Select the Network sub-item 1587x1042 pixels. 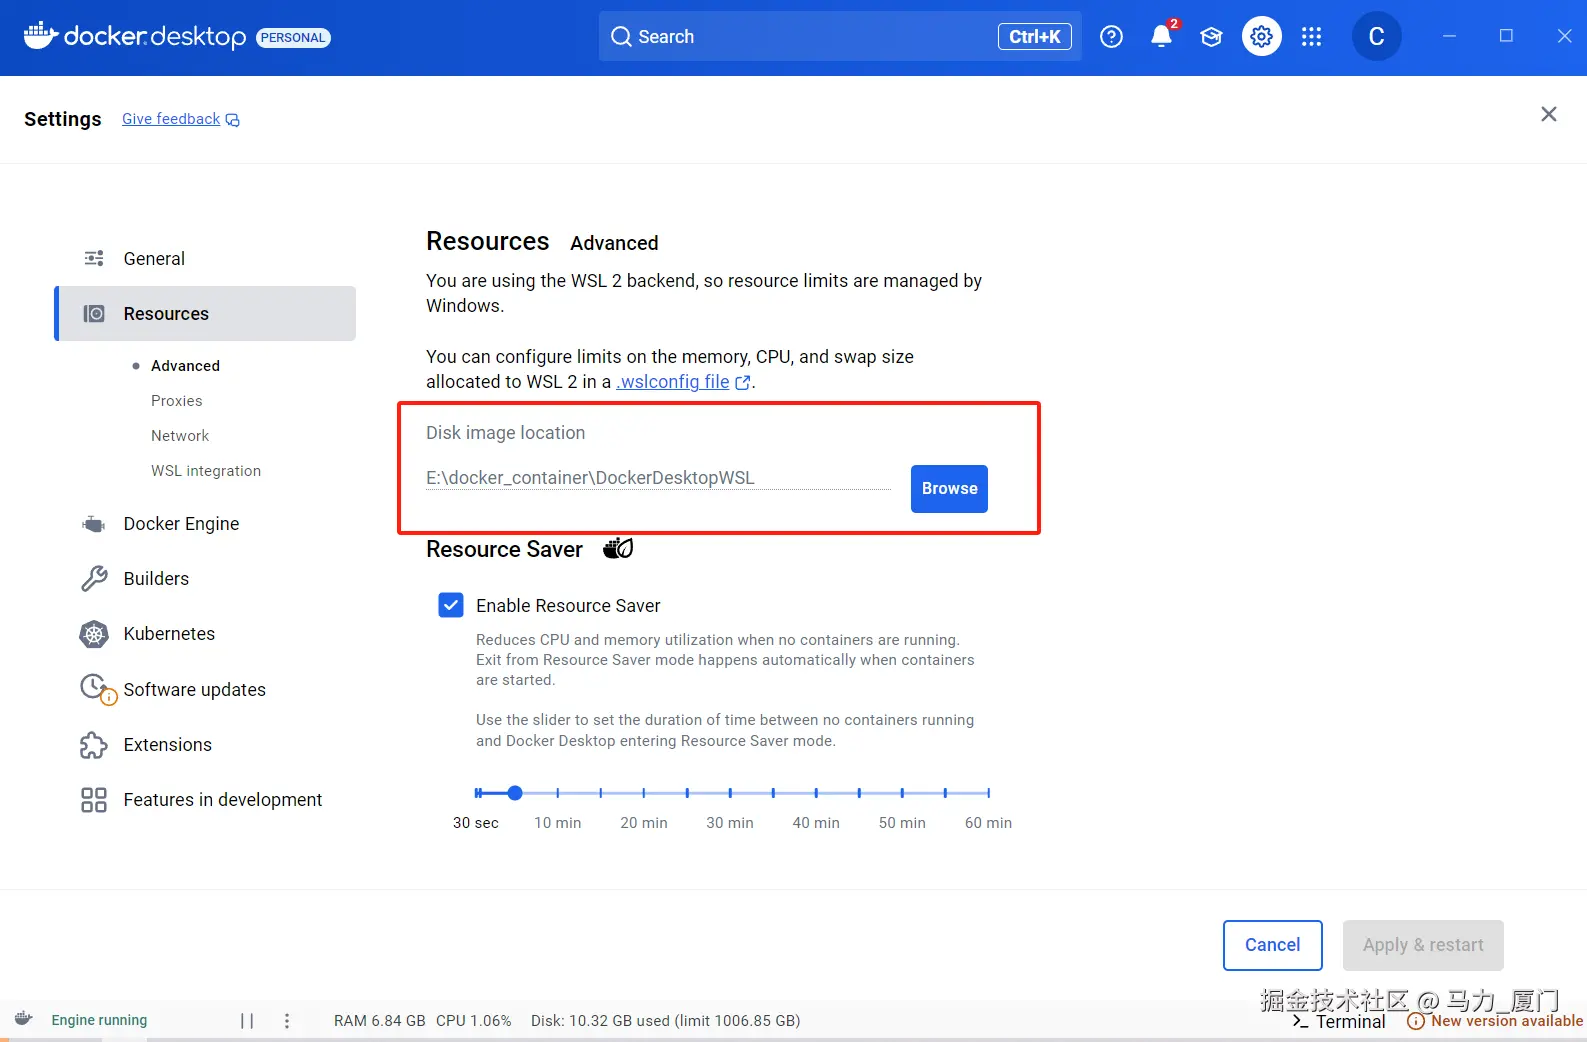180,436
